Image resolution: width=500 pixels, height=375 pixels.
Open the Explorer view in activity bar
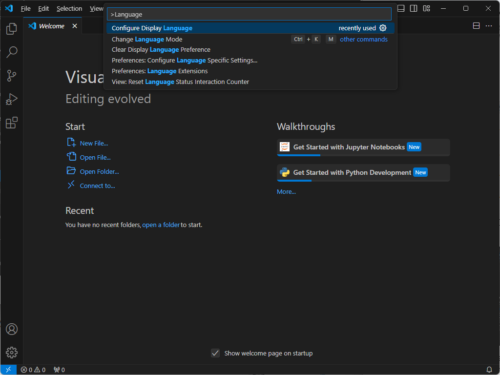(12, 29)
